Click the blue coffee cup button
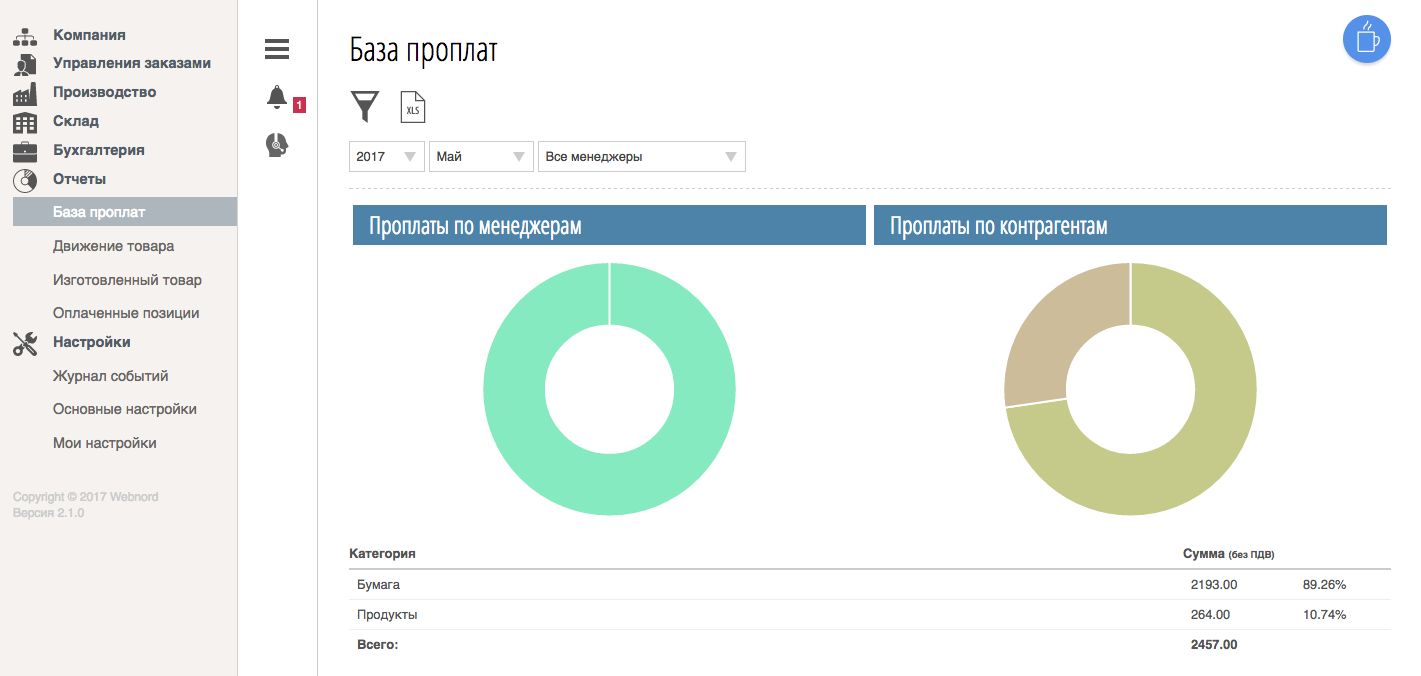This screenshot has height=676, width=1421. pyautogui.click(x=1366, y=40)
